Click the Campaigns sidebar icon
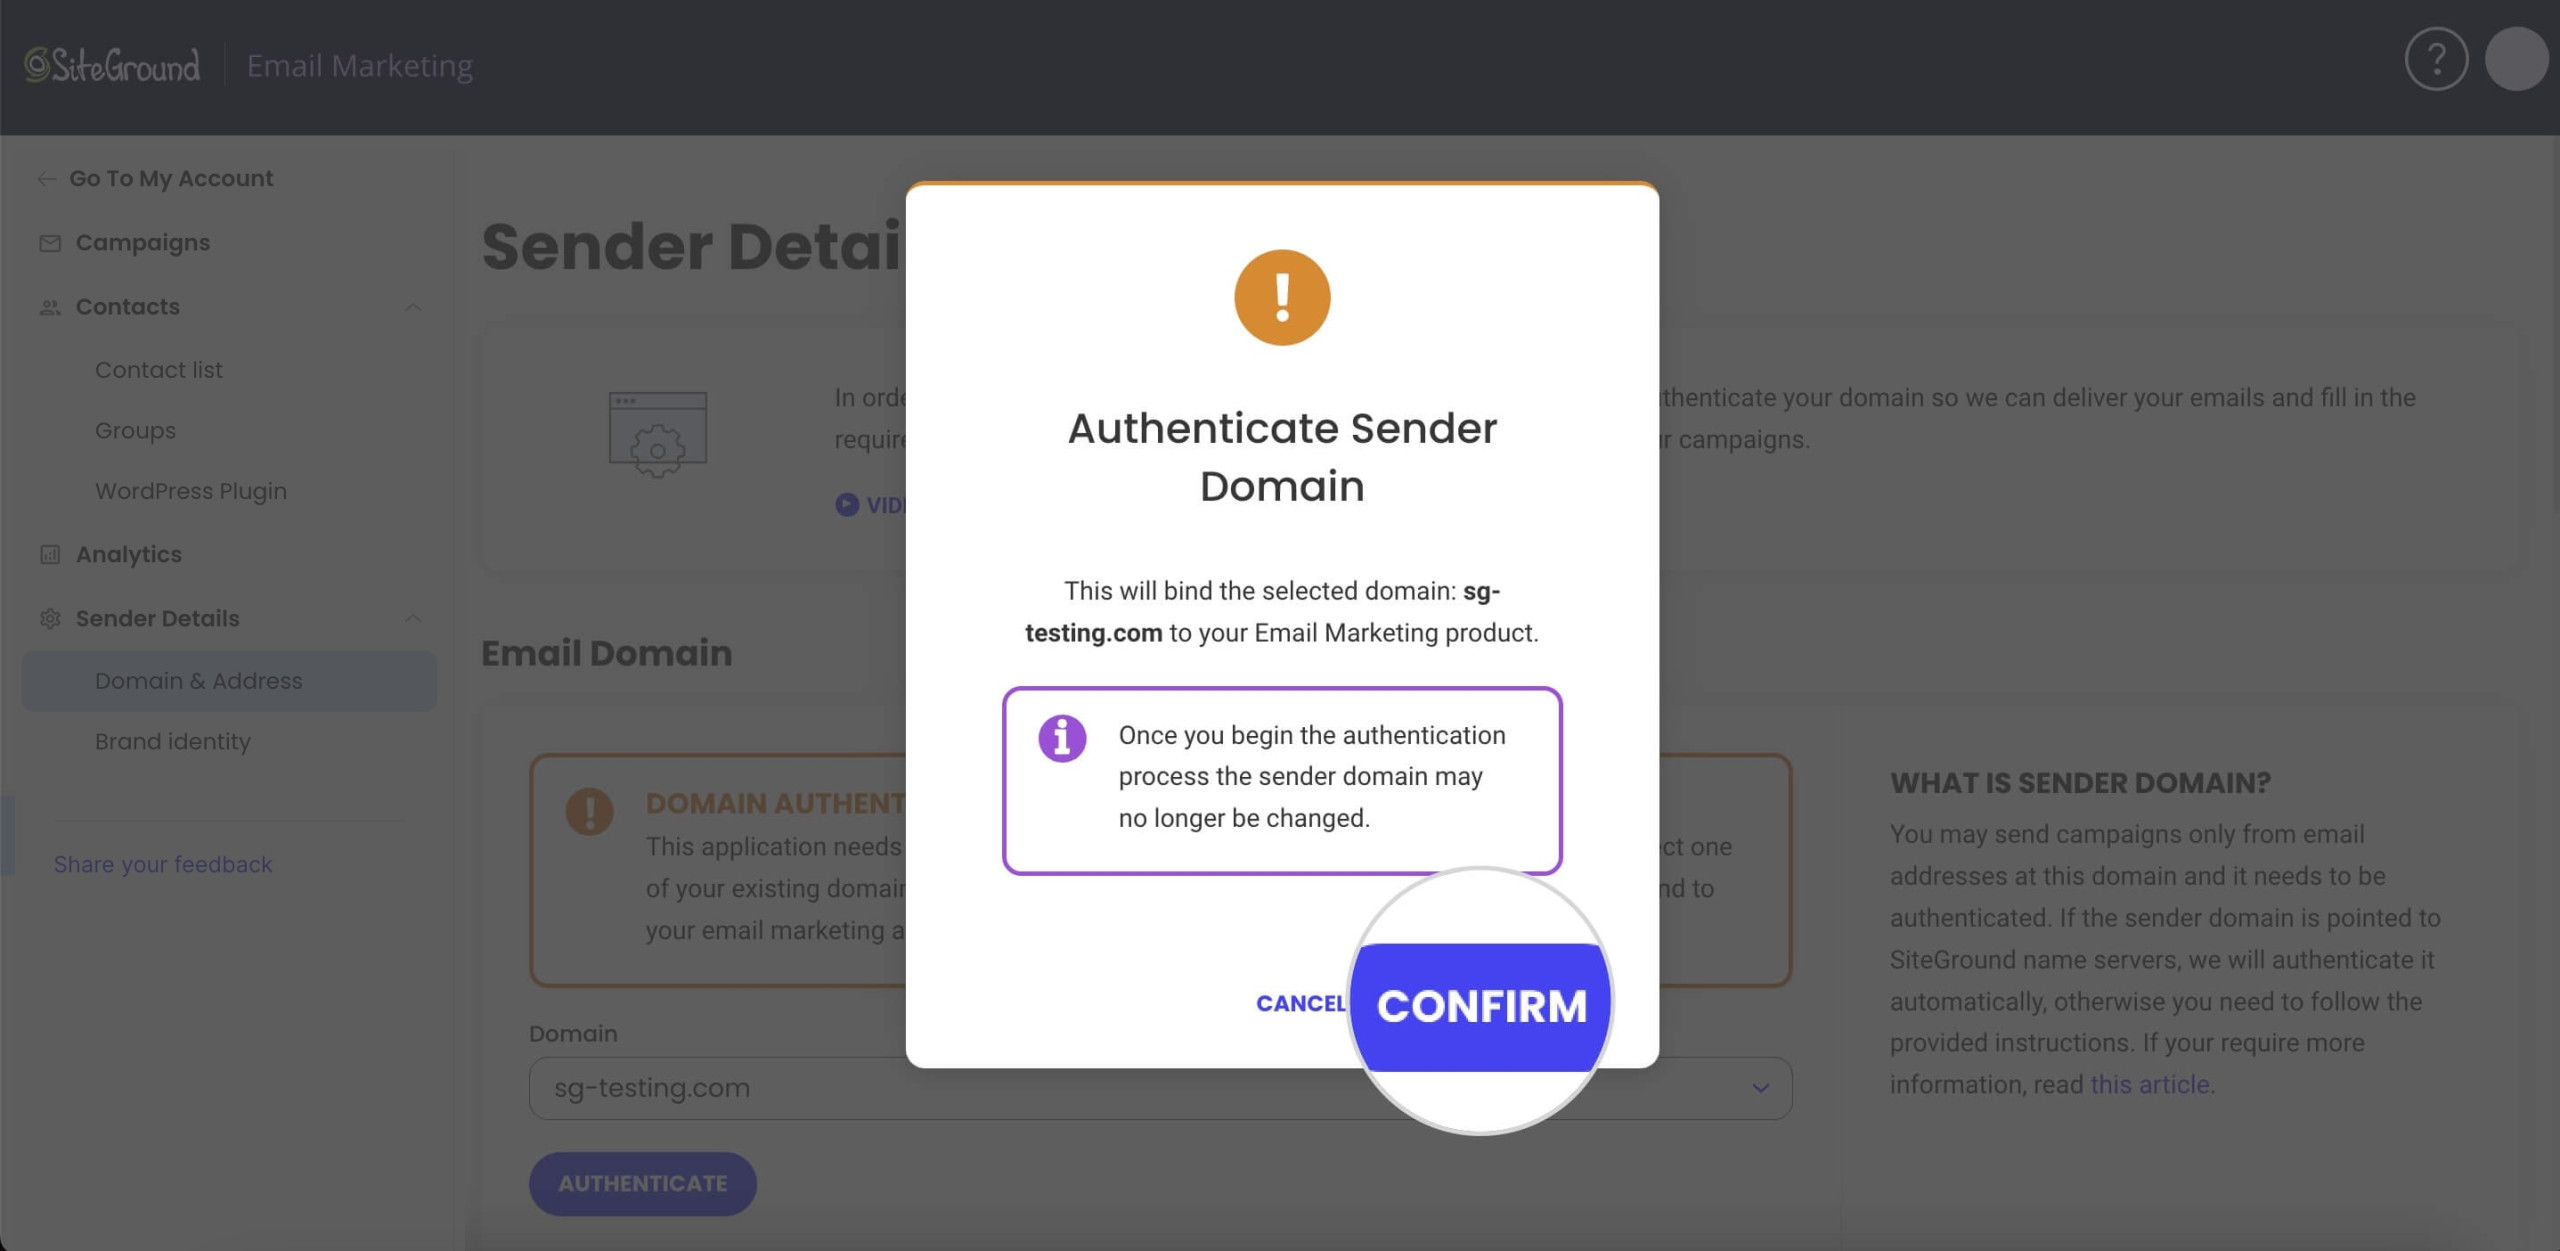The width and height of the screenshot is (2560, 1251). coord(51,242)
